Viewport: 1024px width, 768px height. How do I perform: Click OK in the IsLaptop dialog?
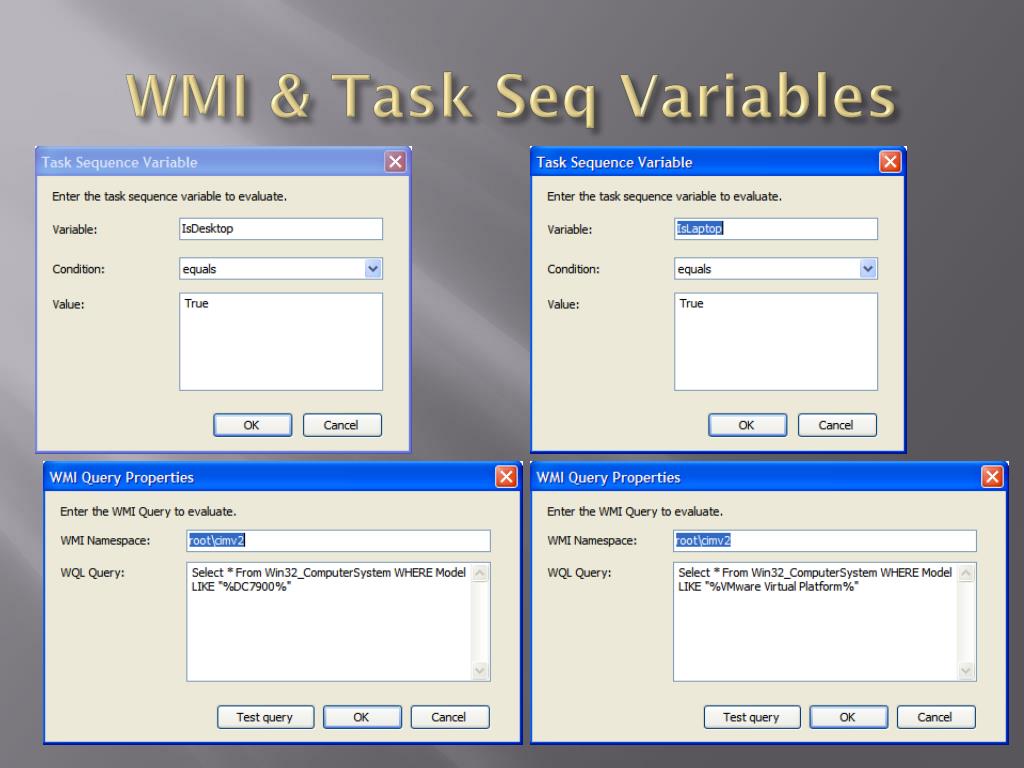pos(747,425)
